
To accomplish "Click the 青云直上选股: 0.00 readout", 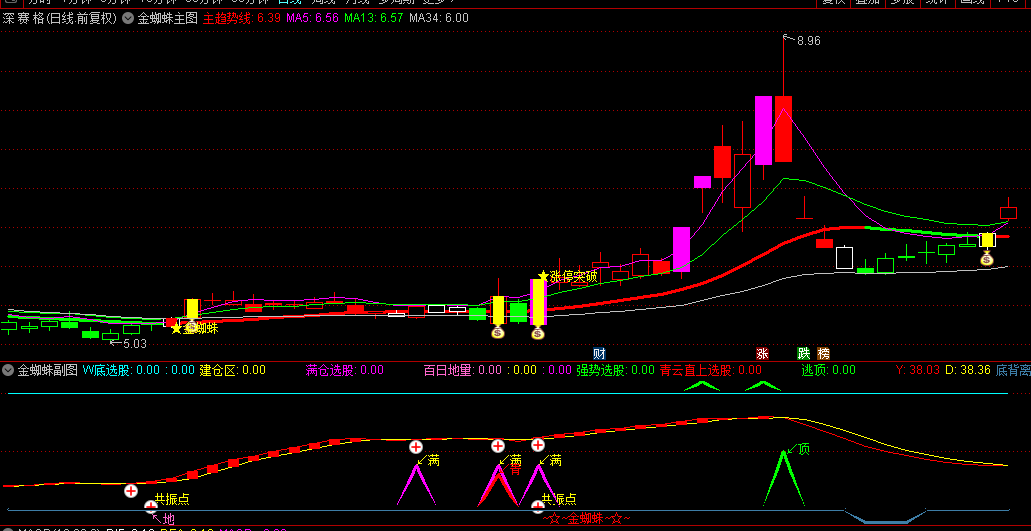I will (x=711, y=370).
